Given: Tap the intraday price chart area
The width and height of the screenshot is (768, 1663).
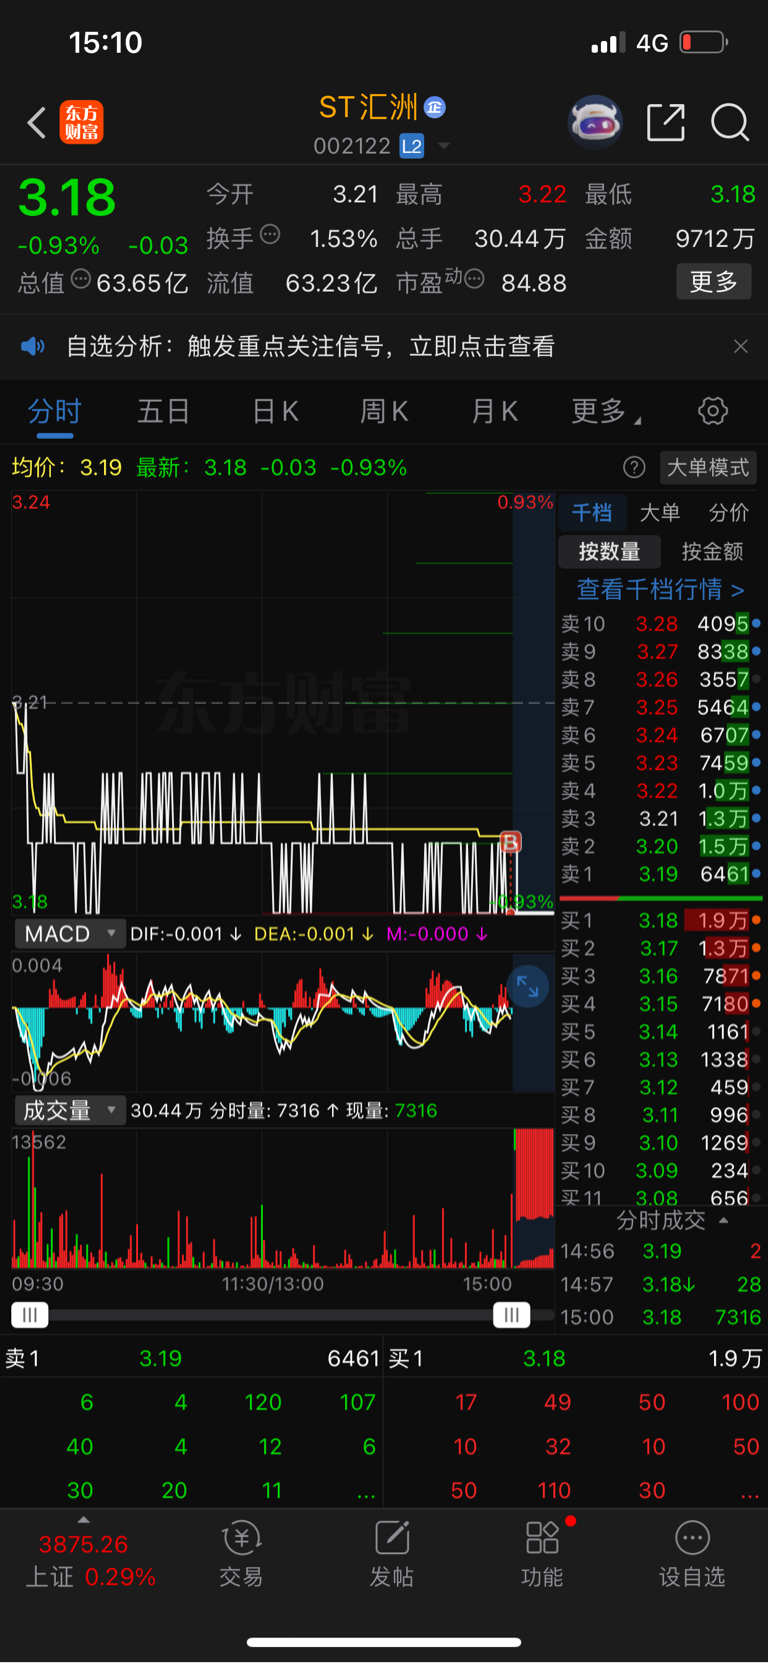Looking at the screenshot, I should (283, 702).
